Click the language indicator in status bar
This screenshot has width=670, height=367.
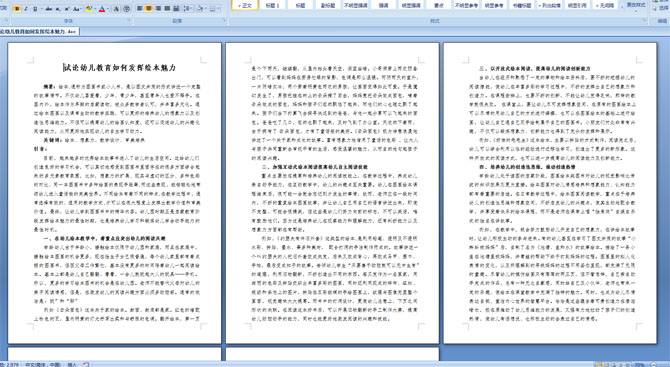pyautogui.click(x=43, y=364)
